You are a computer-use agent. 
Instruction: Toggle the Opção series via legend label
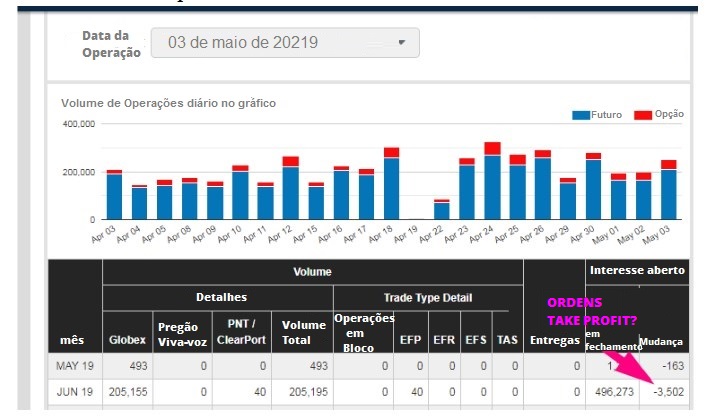coord(669,114)
